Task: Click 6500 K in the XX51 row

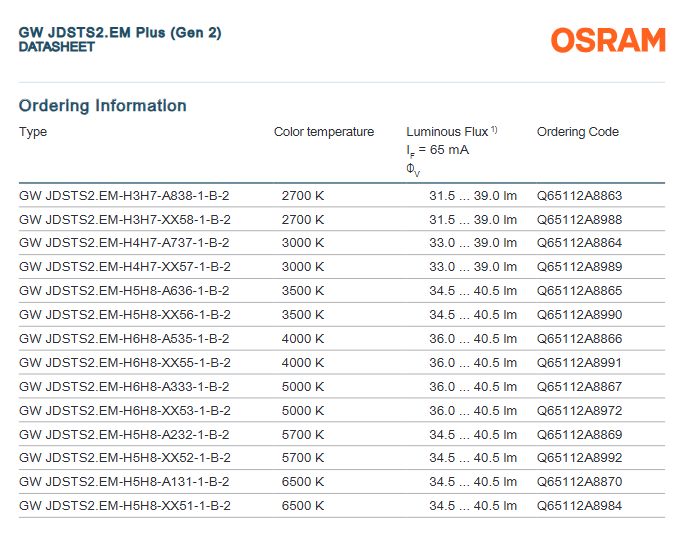Action: pyautogui.click(x=303, y=506)
